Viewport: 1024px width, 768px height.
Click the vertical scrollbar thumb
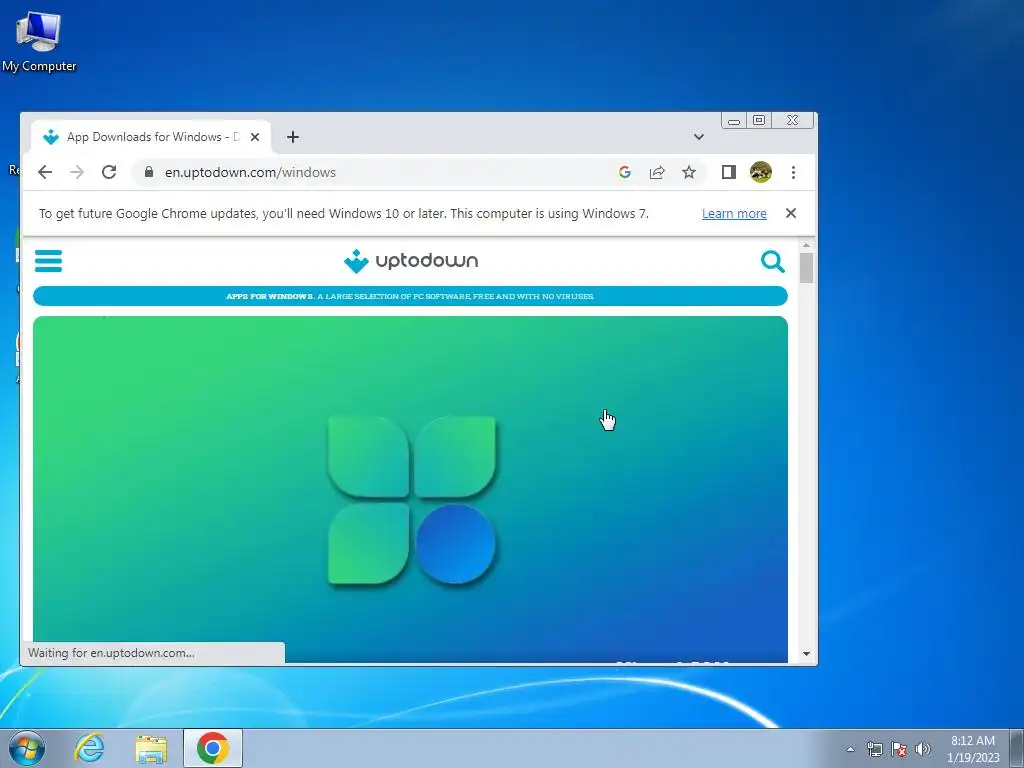807,268
